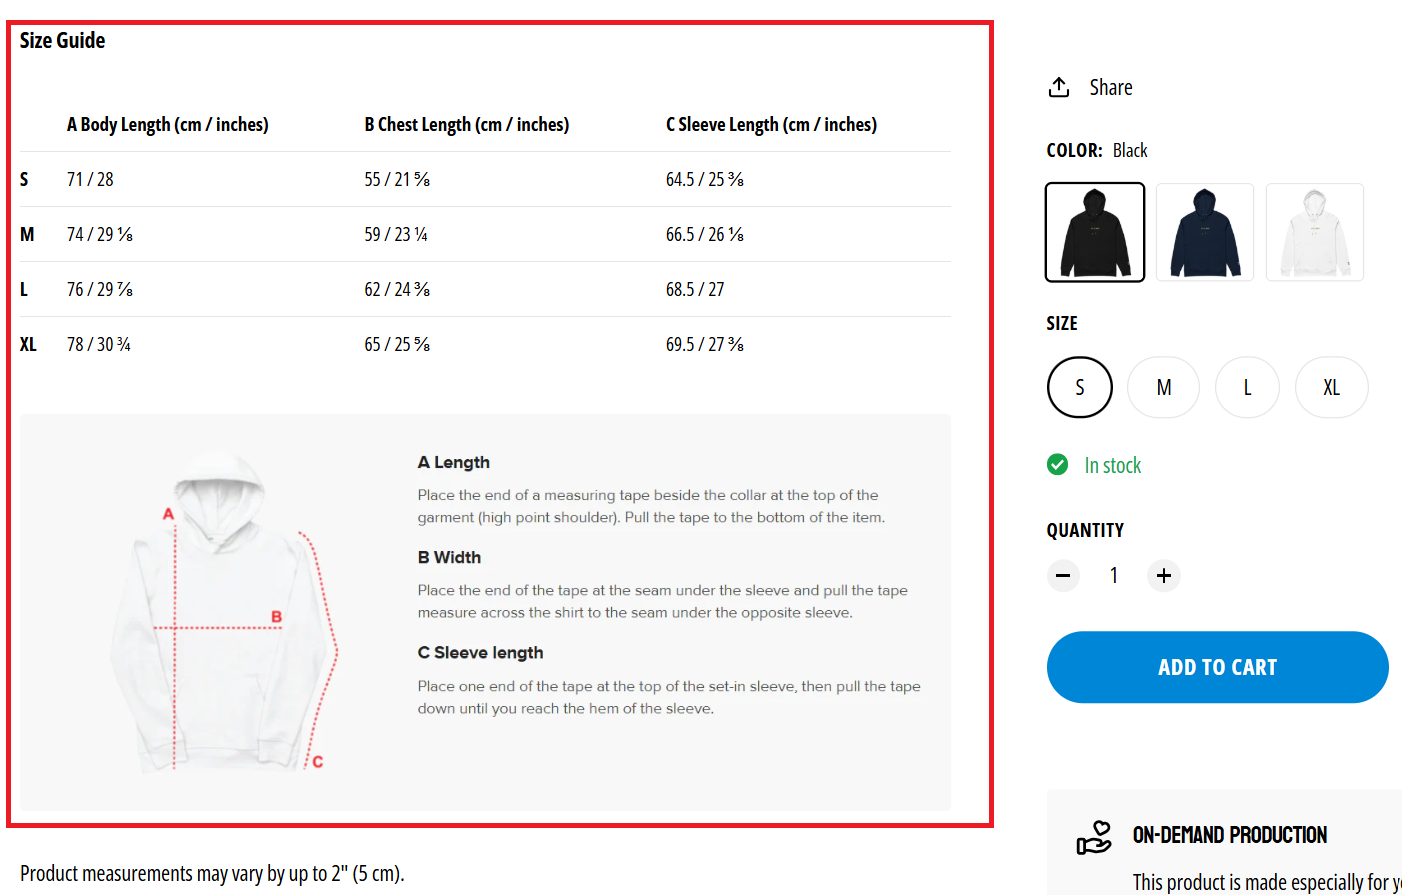Choose the navy blue hoodie color
This screenshot has height=895, width=1402.
[1205, 232]
